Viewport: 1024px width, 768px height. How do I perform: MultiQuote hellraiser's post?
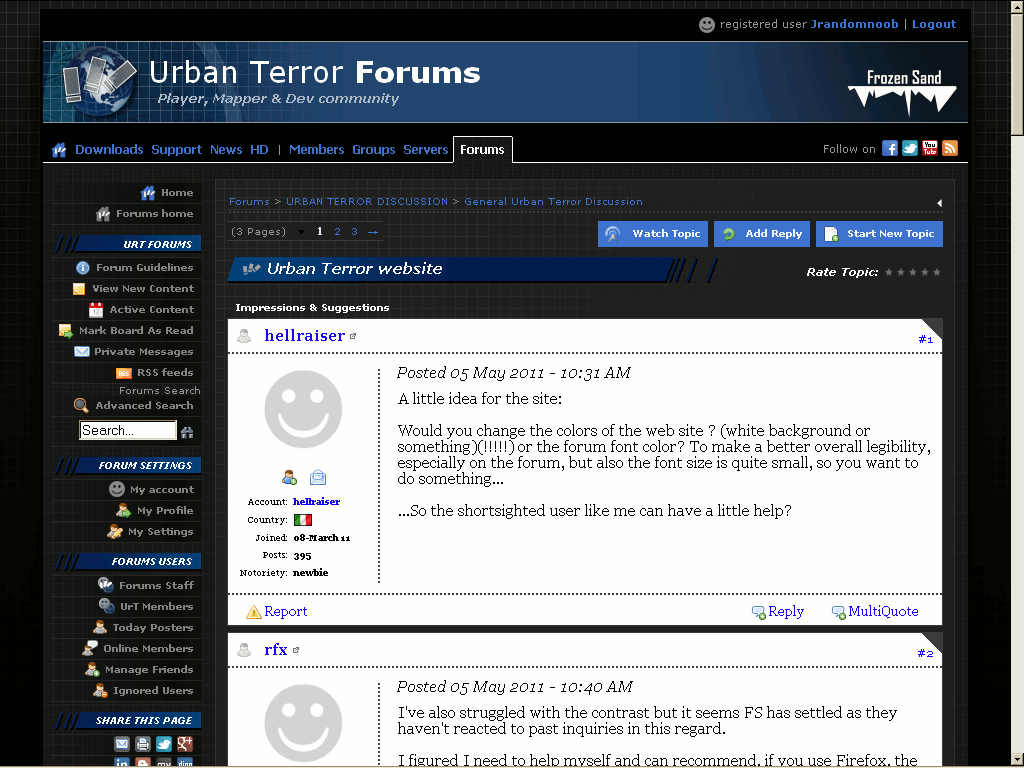[875, 612]
